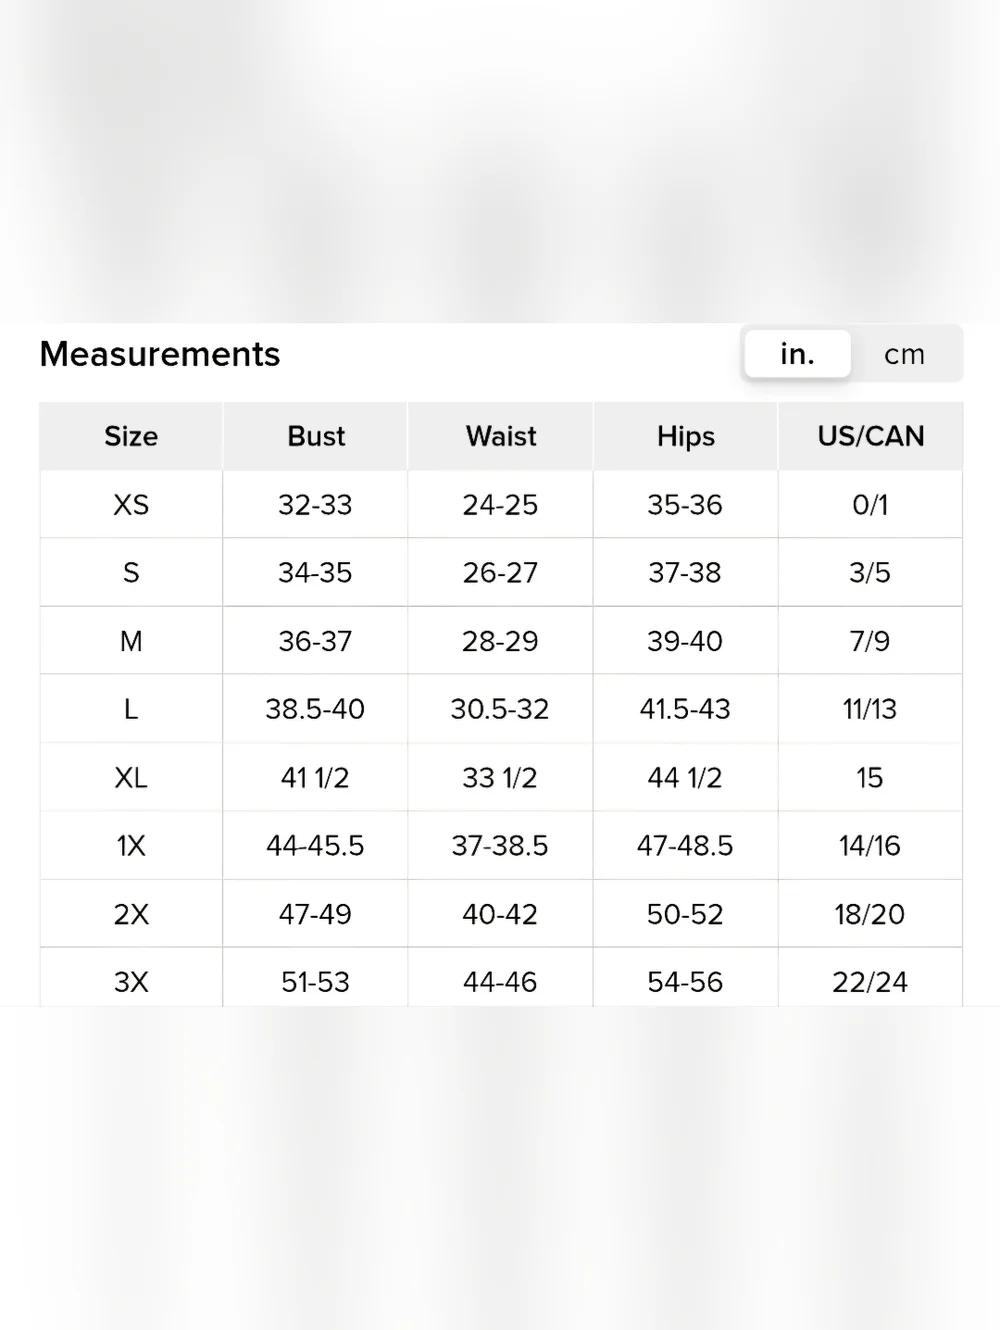
Task: Click the US/CAN column header
Action: (871, 436)
